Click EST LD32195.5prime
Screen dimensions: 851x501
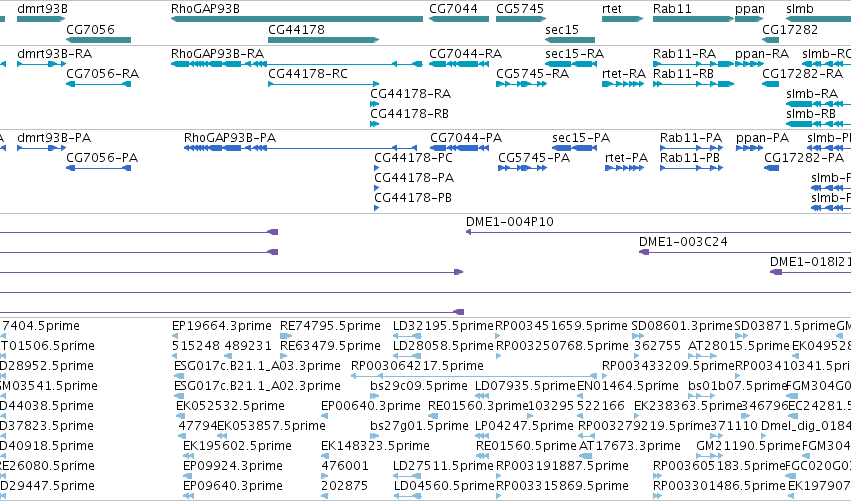[443, 326]
